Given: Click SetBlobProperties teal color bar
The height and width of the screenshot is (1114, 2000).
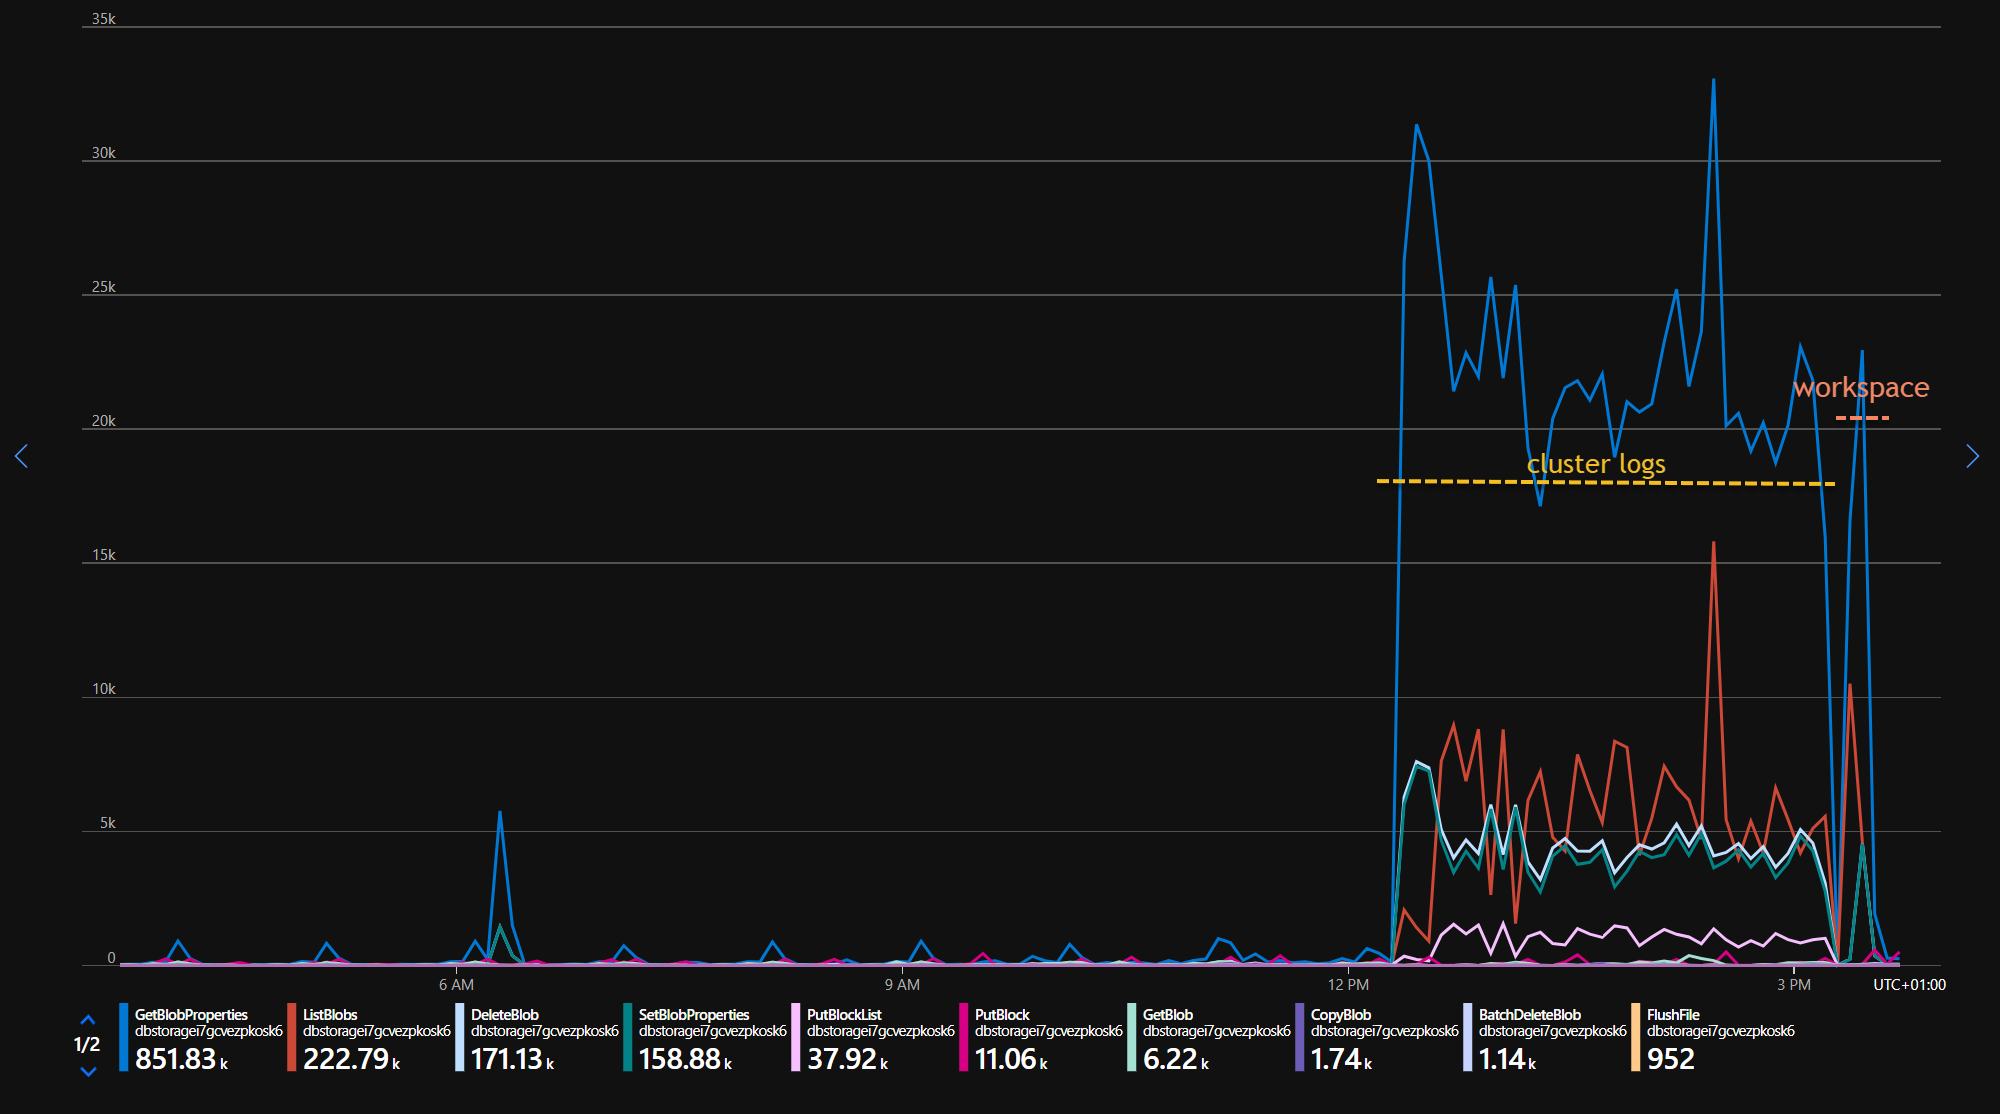Looking at the screenshot, I should [x=627, y=1037].
